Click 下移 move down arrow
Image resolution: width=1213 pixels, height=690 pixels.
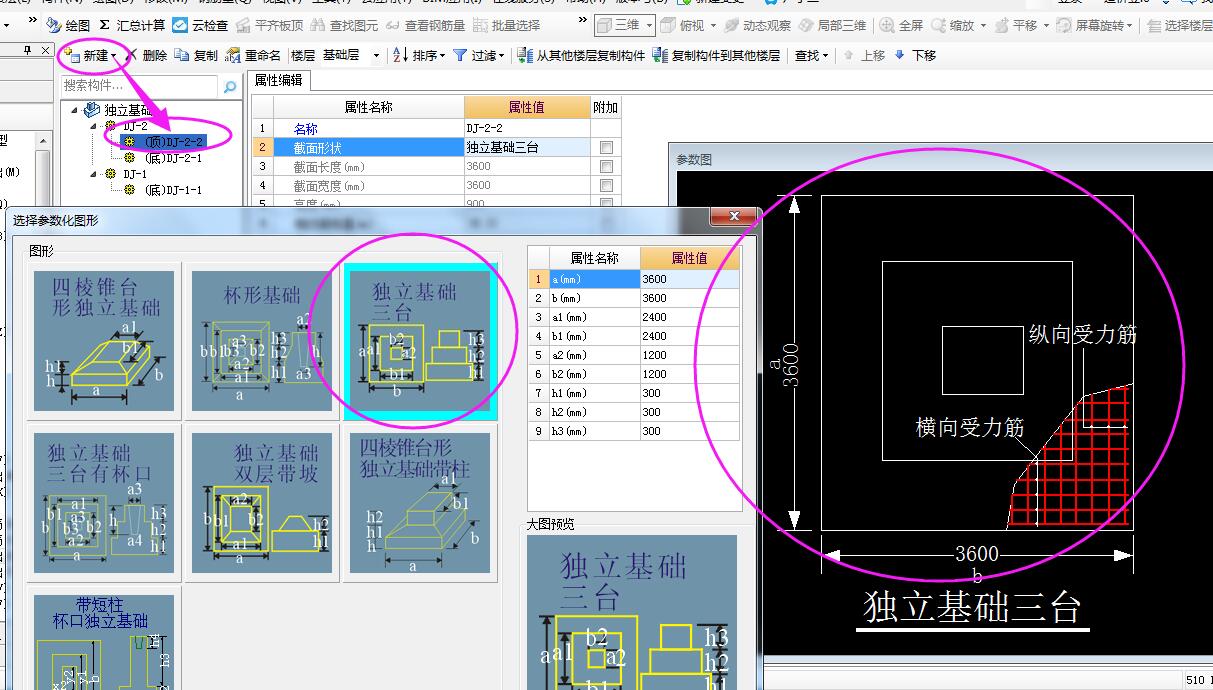click(915, 56)
